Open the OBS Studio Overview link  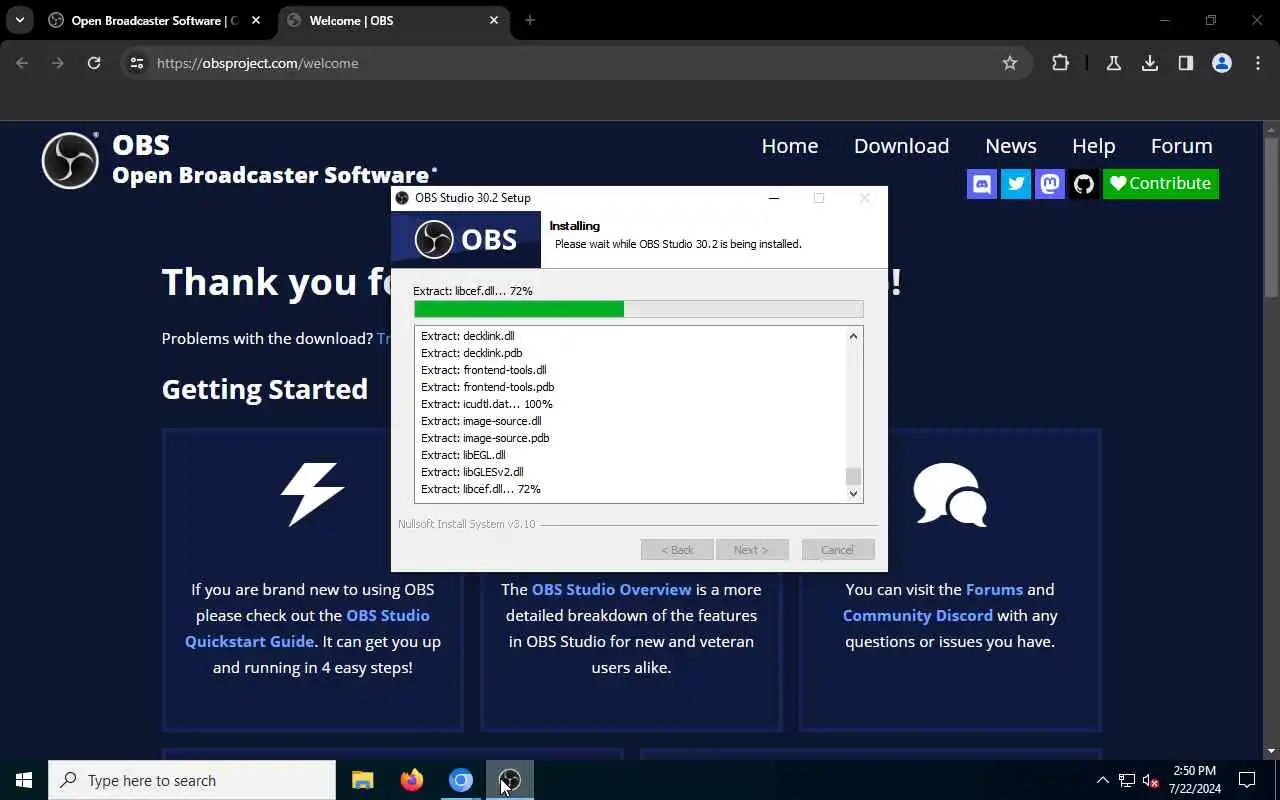point(611,589)
